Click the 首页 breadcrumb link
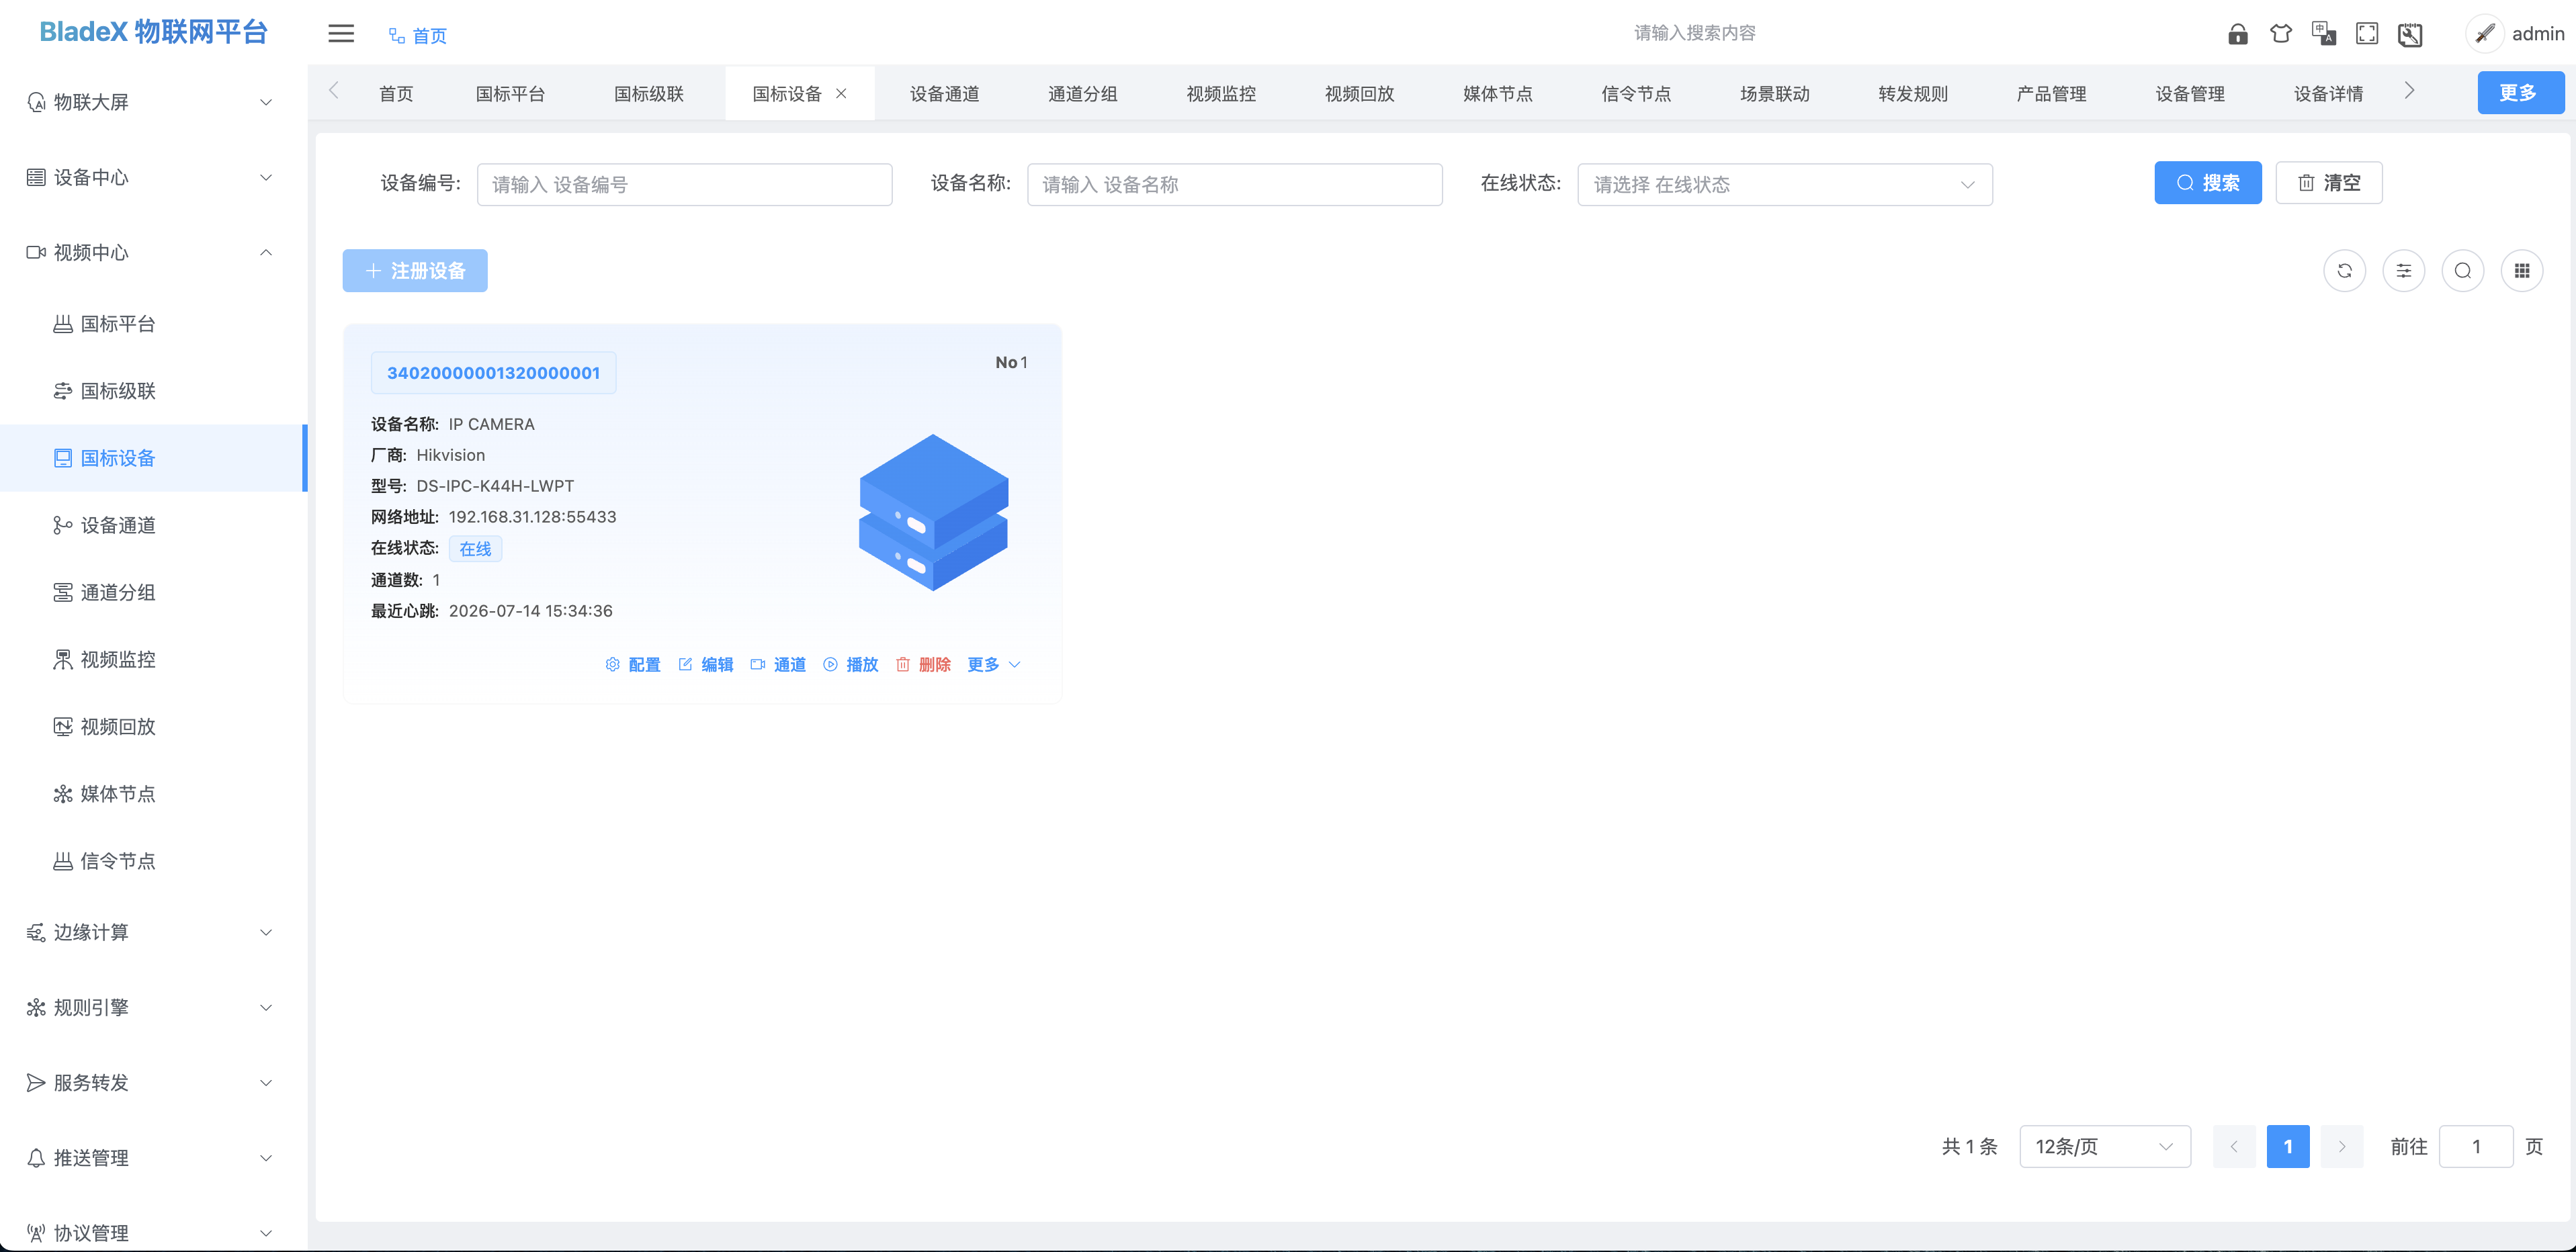Viewport: 2576px width, 1252px height. tap(418, 36)
